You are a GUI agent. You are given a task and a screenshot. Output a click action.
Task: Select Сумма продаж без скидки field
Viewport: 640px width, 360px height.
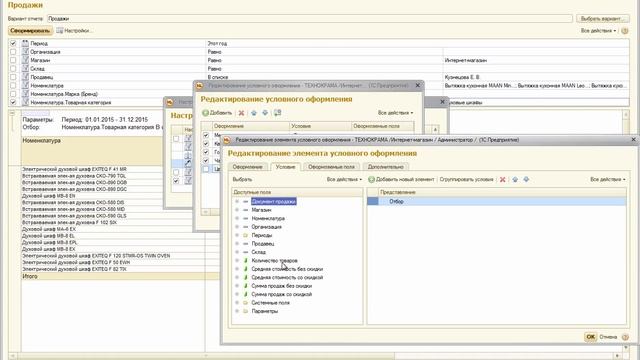282,286
